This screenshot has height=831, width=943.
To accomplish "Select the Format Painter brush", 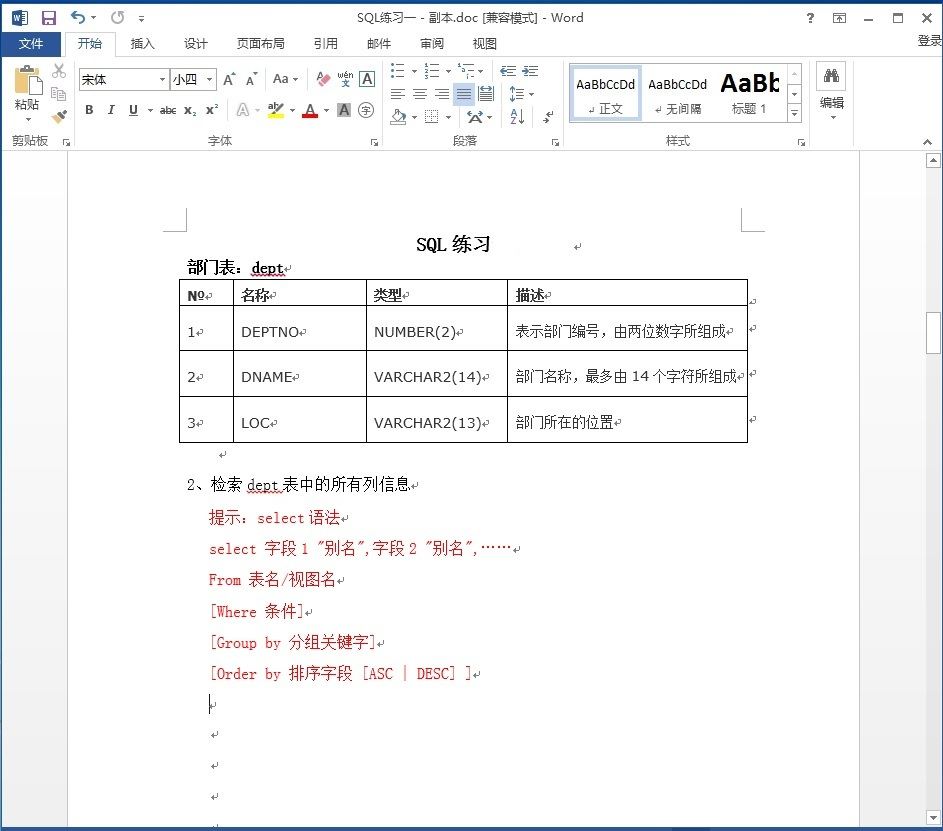I will click(x=58, y=116).
